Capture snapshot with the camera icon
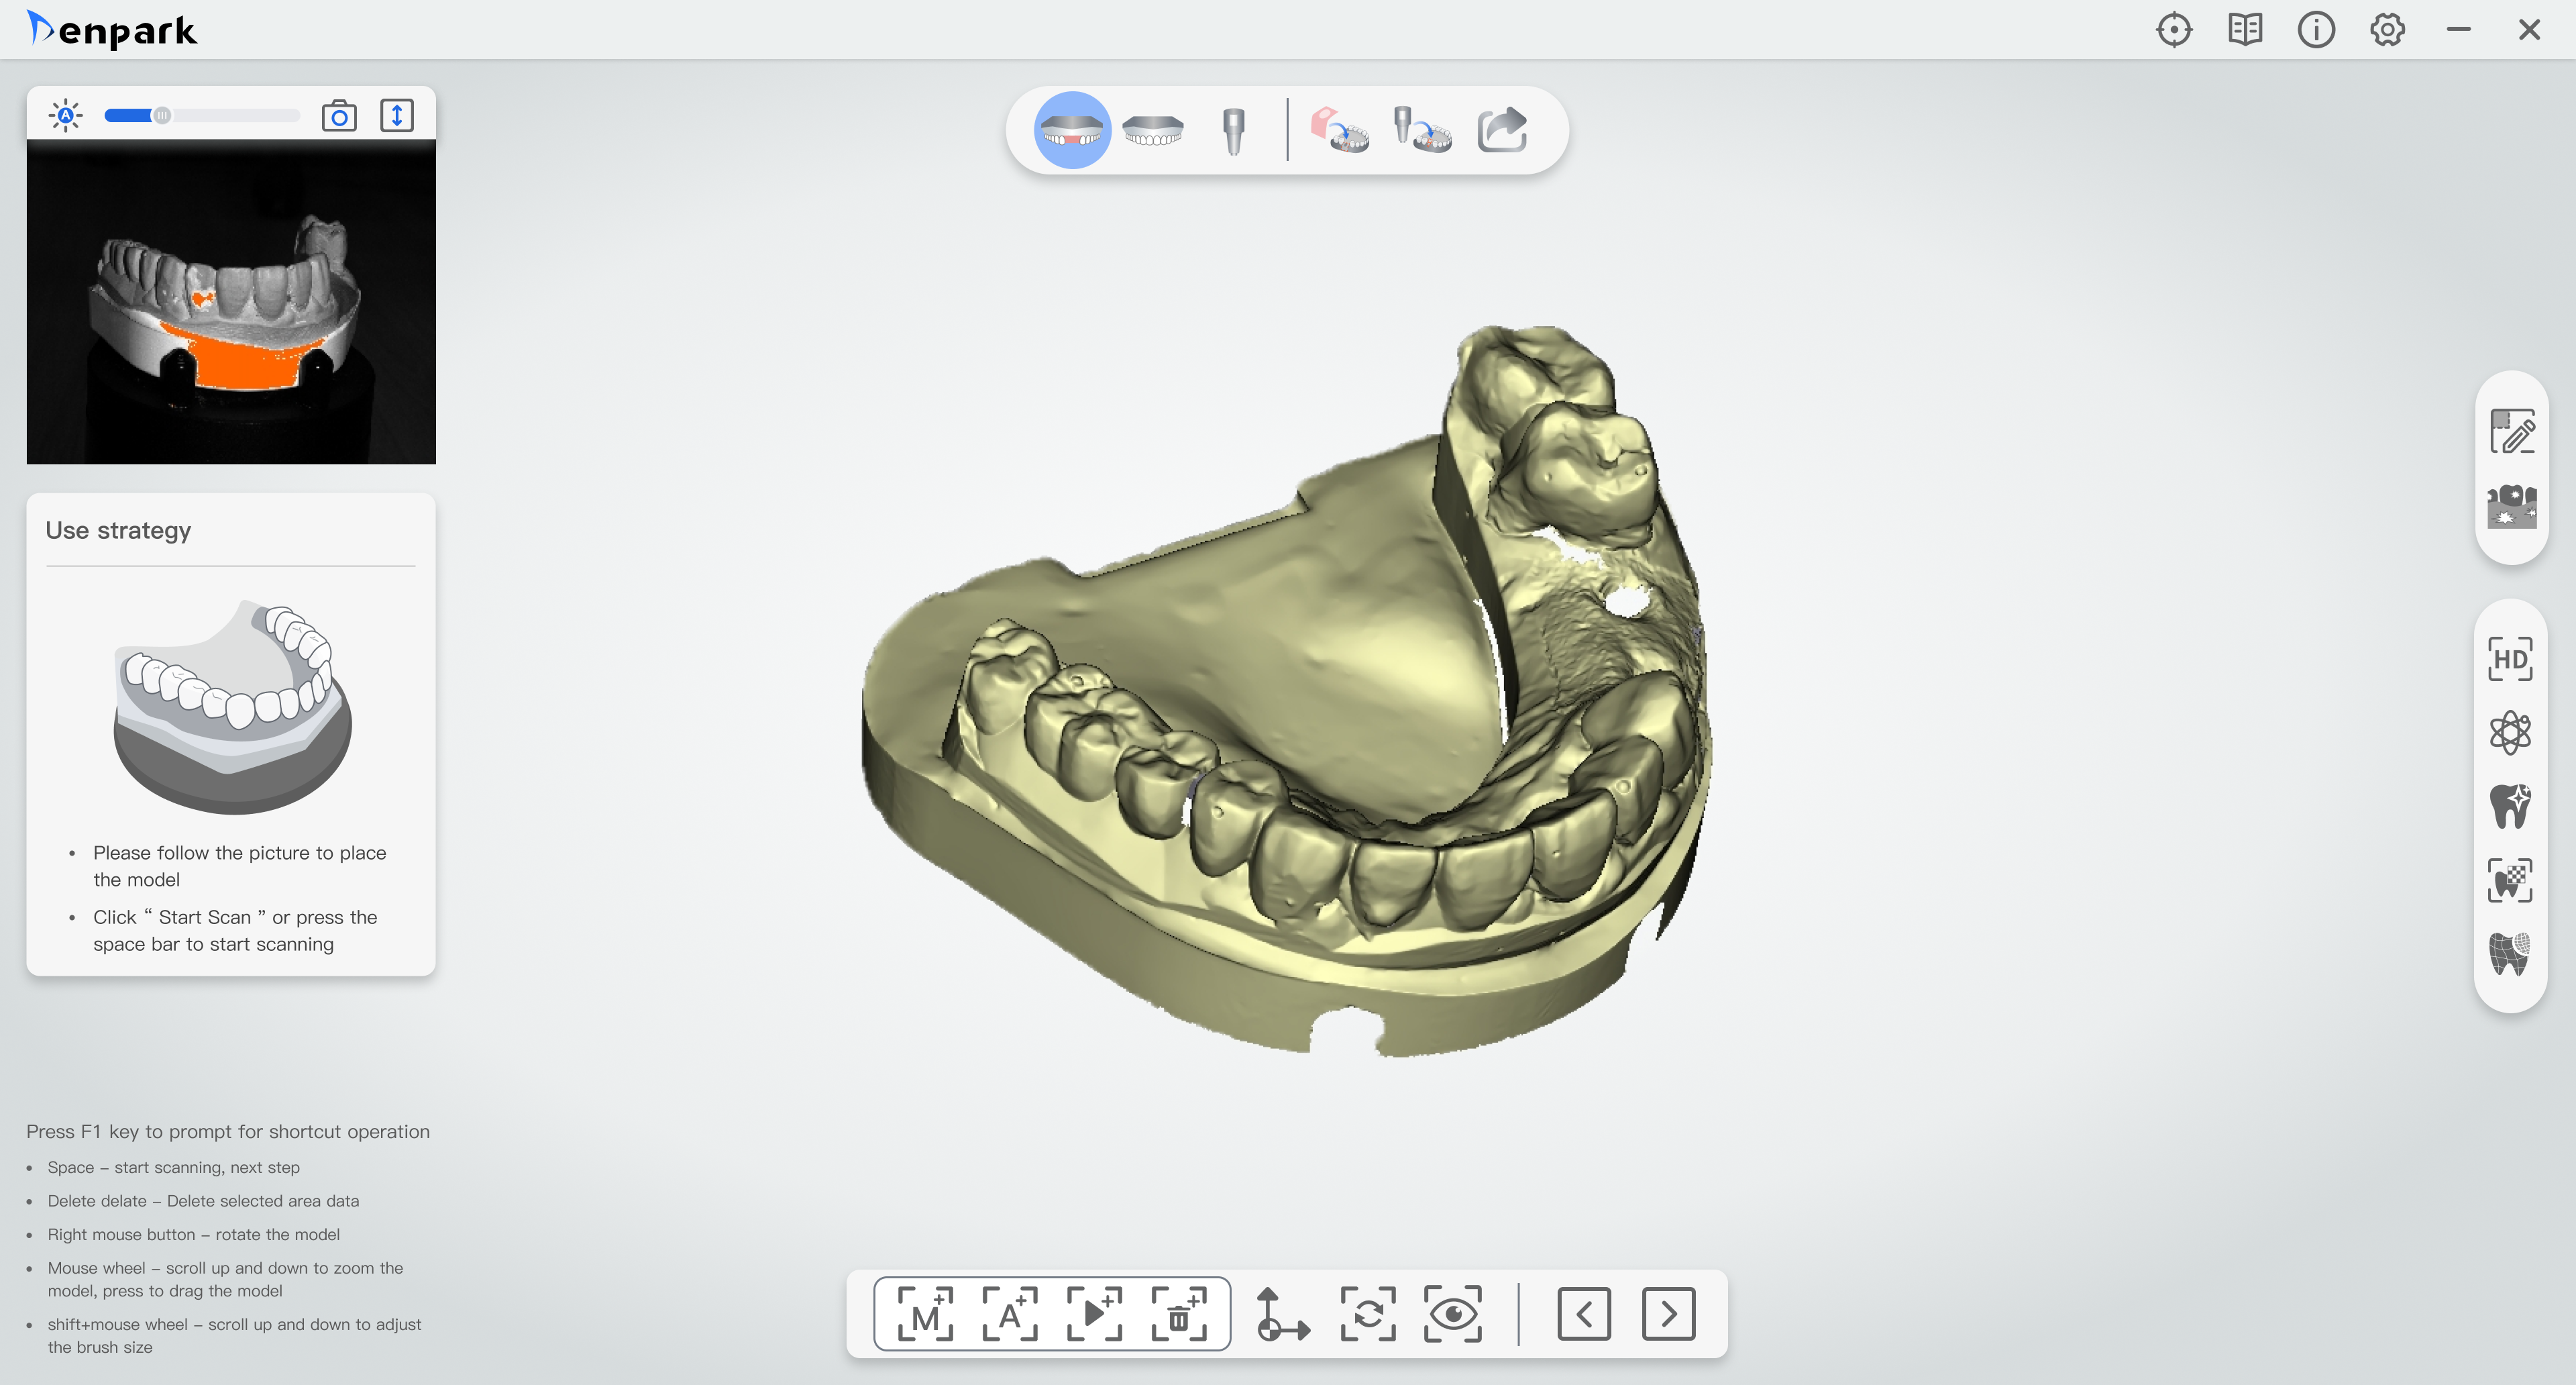Screen dimensions: 2576x1385 click(x=339, y=116)
